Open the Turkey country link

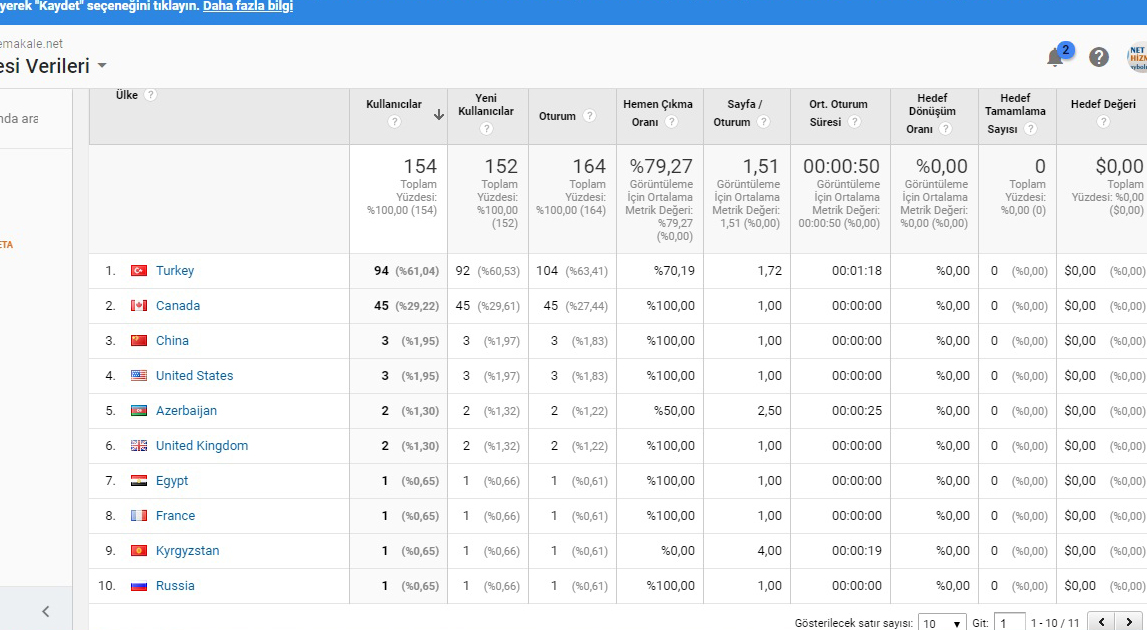point(175,271)
